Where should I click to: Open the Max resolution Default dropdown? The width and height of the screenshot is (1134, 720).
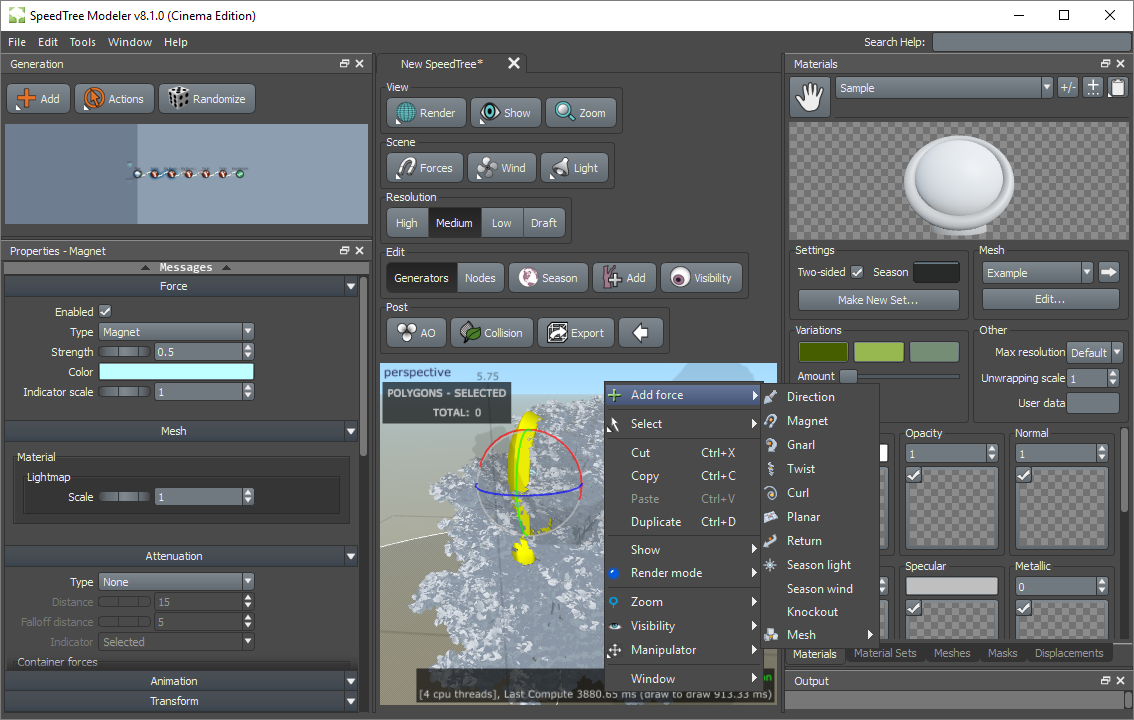click(x=1095, y=353)
